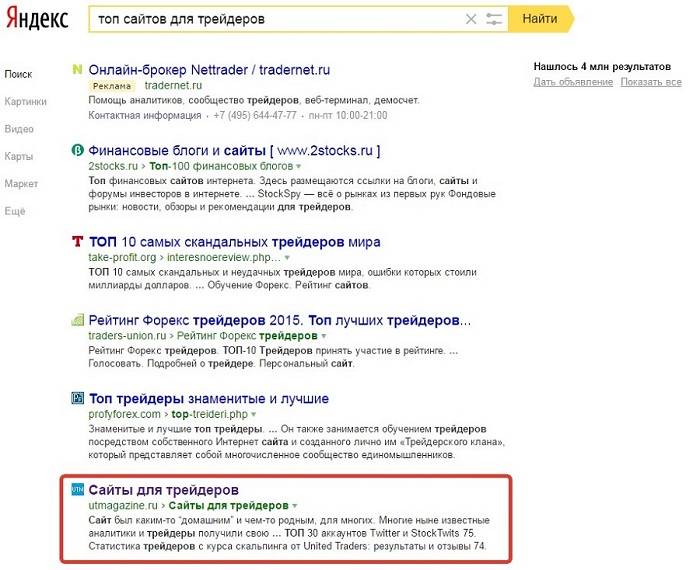Click Нашлось 4 млн результатов text
The width and height of the screenshot is (700, 570).
coord(602,67)
